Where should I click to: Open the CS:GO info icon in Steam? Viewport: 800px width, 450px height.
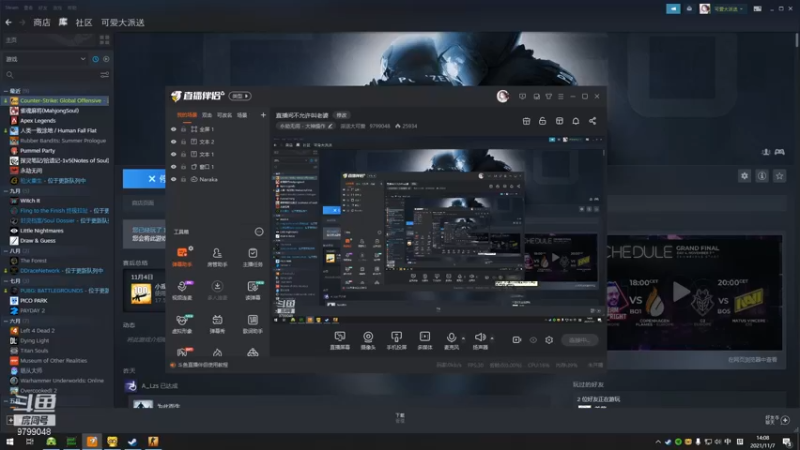tap(762, 176)
